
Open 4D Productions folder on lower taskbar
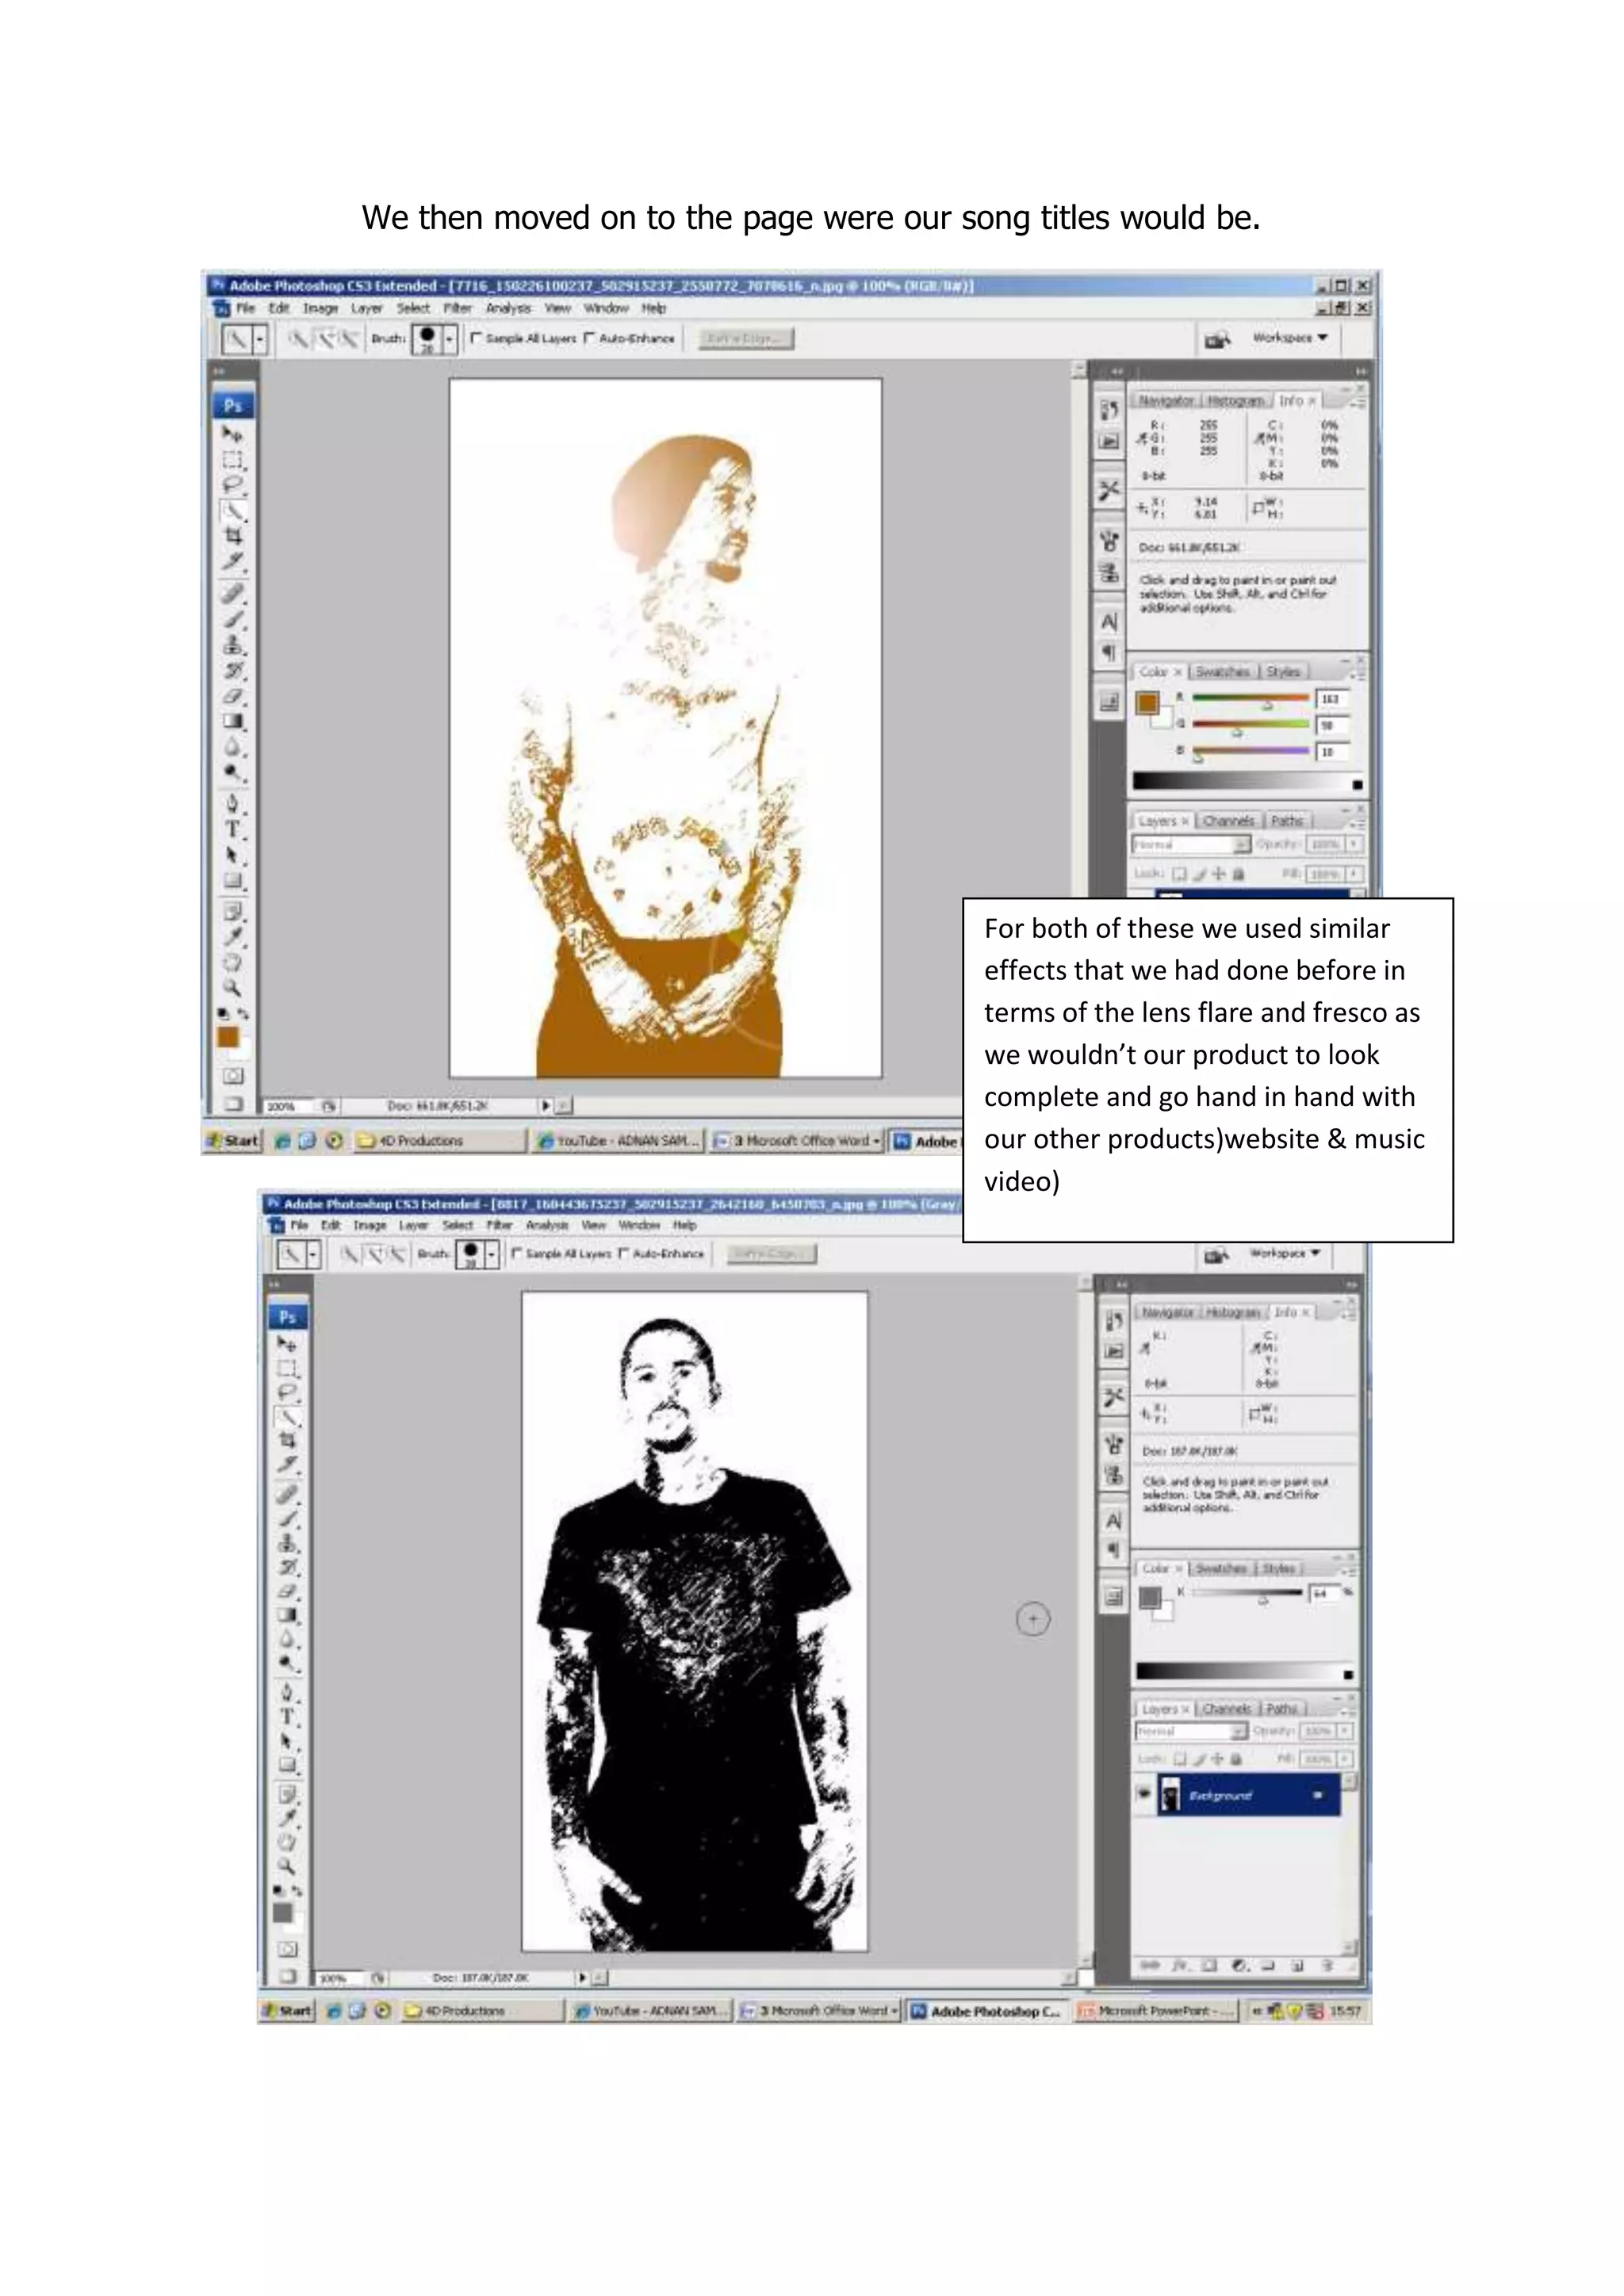pos(484,2011)
